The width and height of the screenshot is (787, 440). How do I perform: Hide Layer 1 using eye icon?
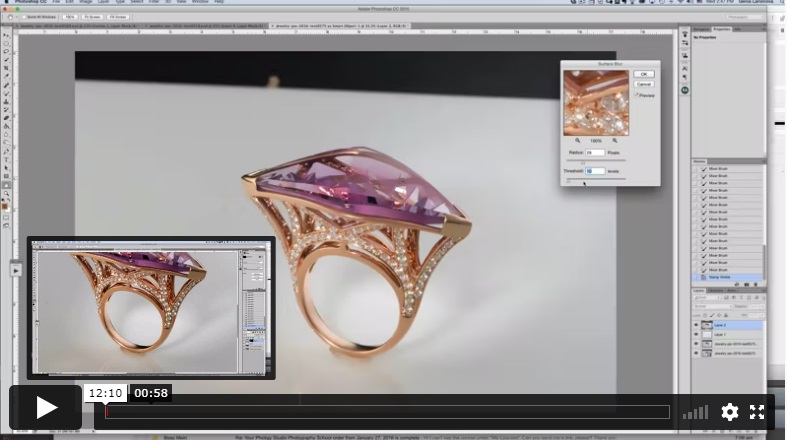696,335
